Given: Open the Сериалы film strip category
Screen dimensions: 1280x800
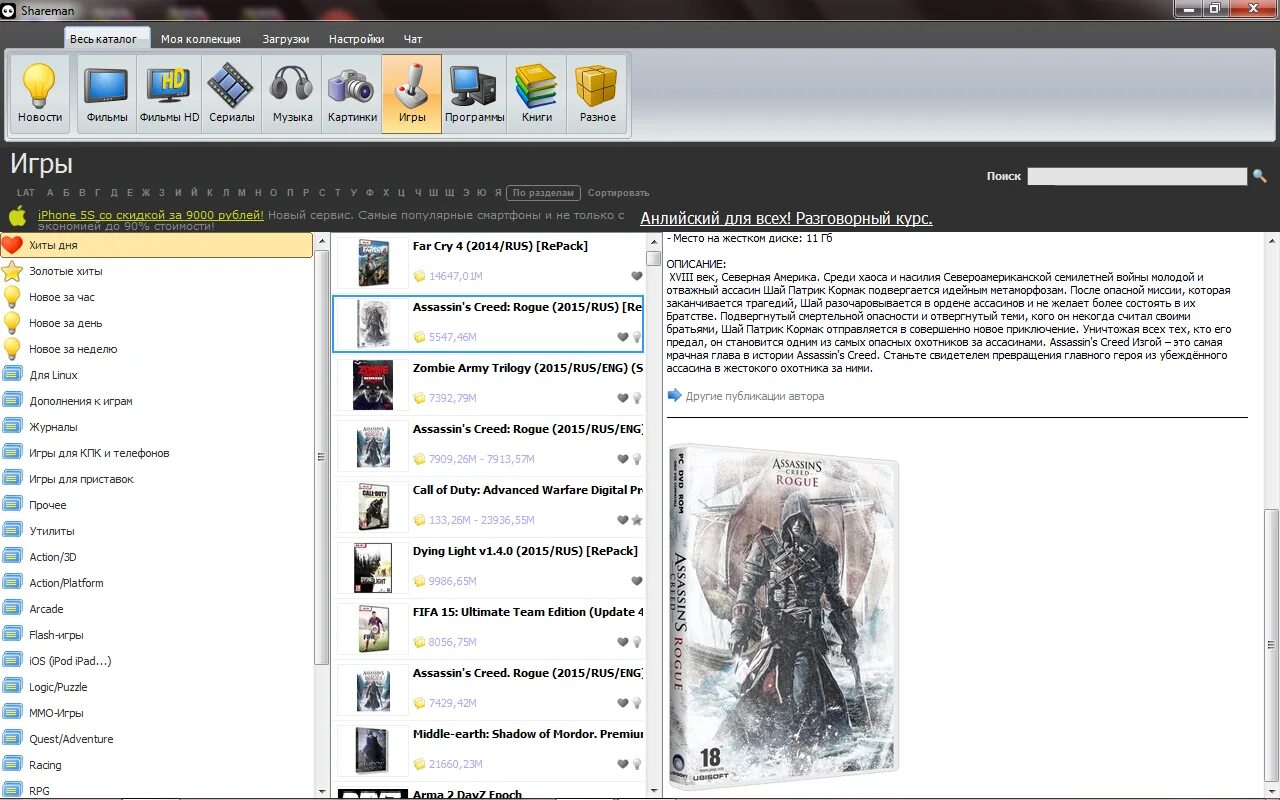Looking at the screenshot, I should (231, 94).
